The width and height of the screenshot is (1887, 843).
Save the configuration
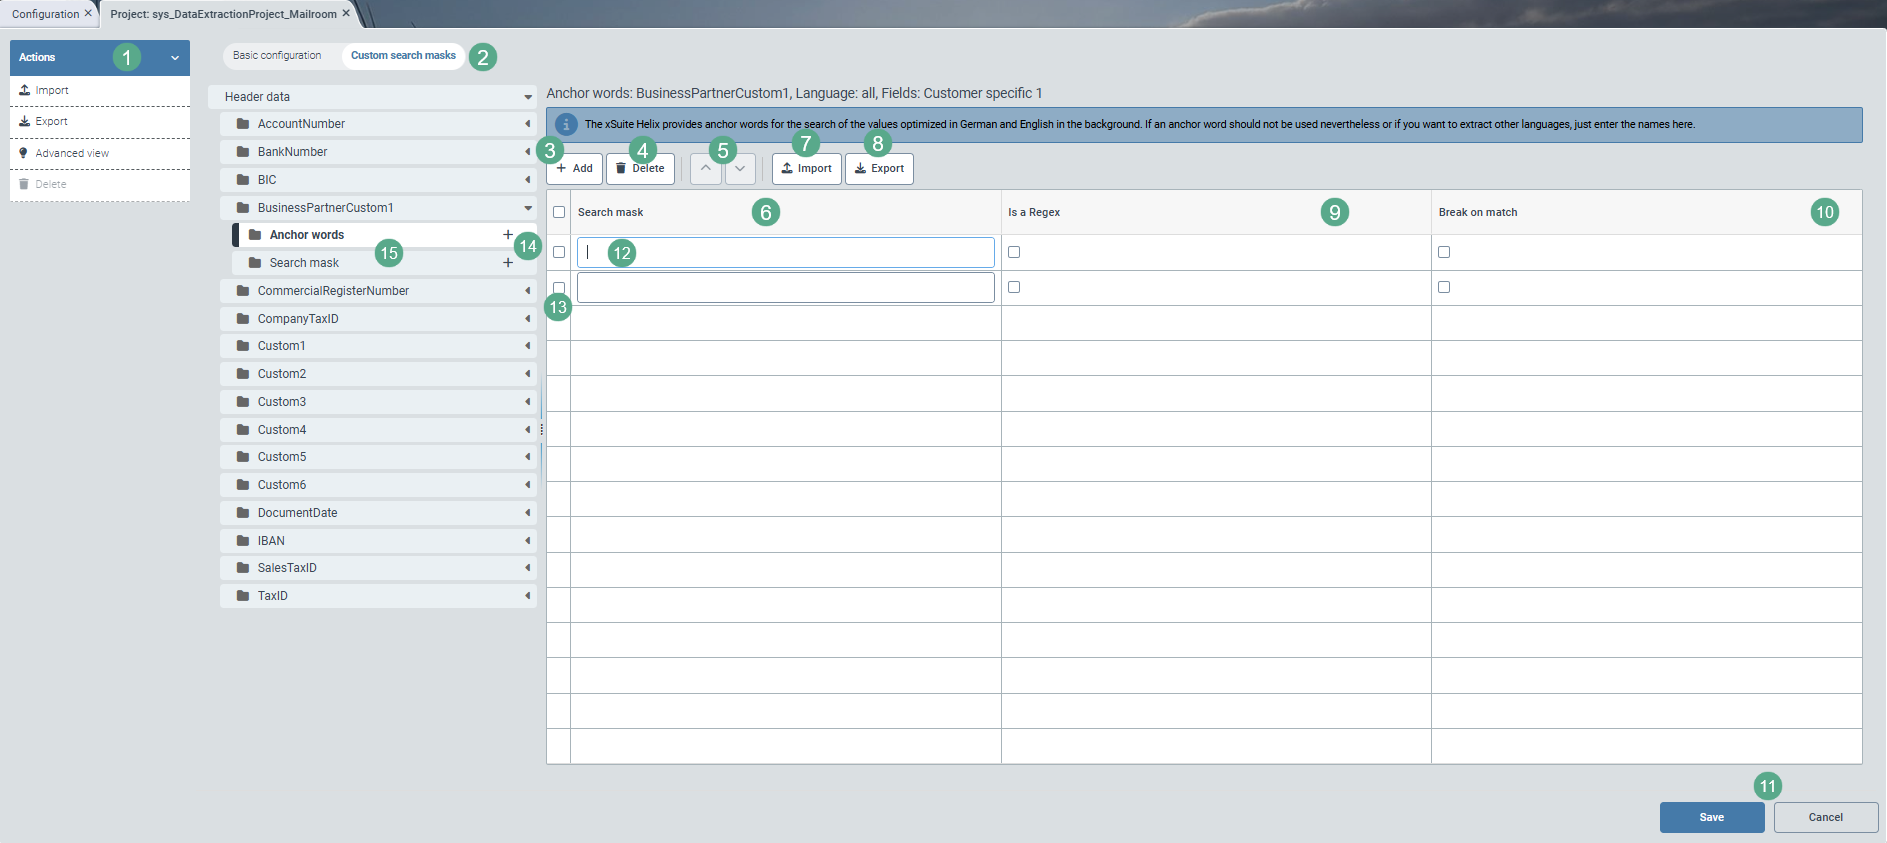point(1712,818)
